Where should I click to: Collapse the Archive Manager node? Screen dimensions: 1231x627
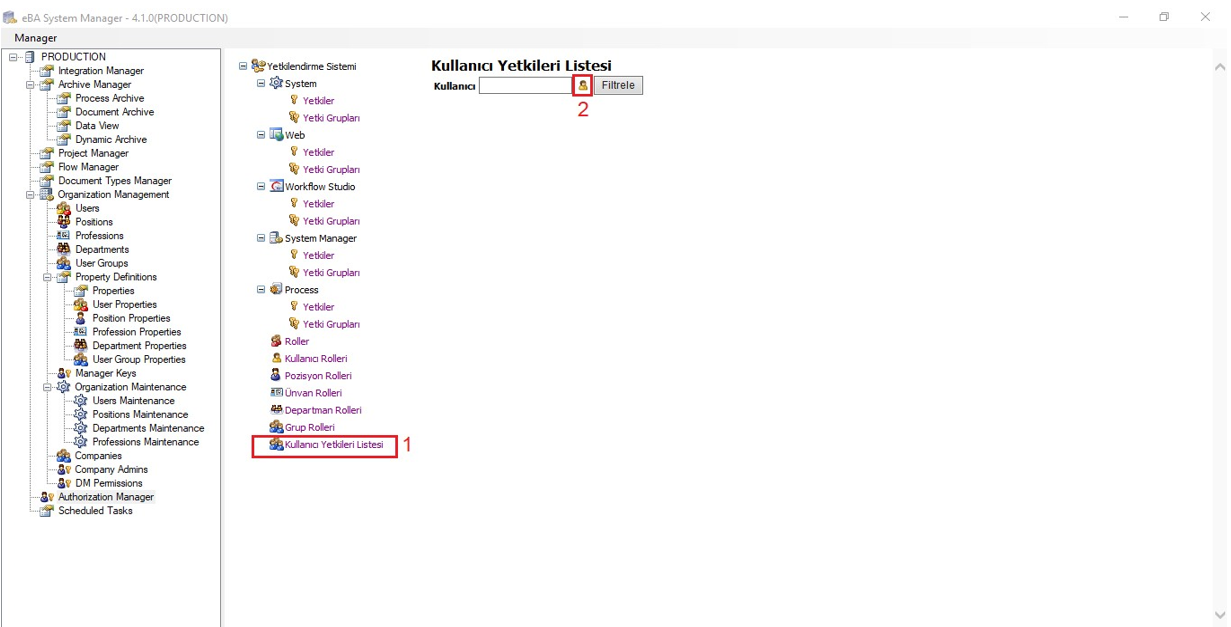tap(30, 85)
